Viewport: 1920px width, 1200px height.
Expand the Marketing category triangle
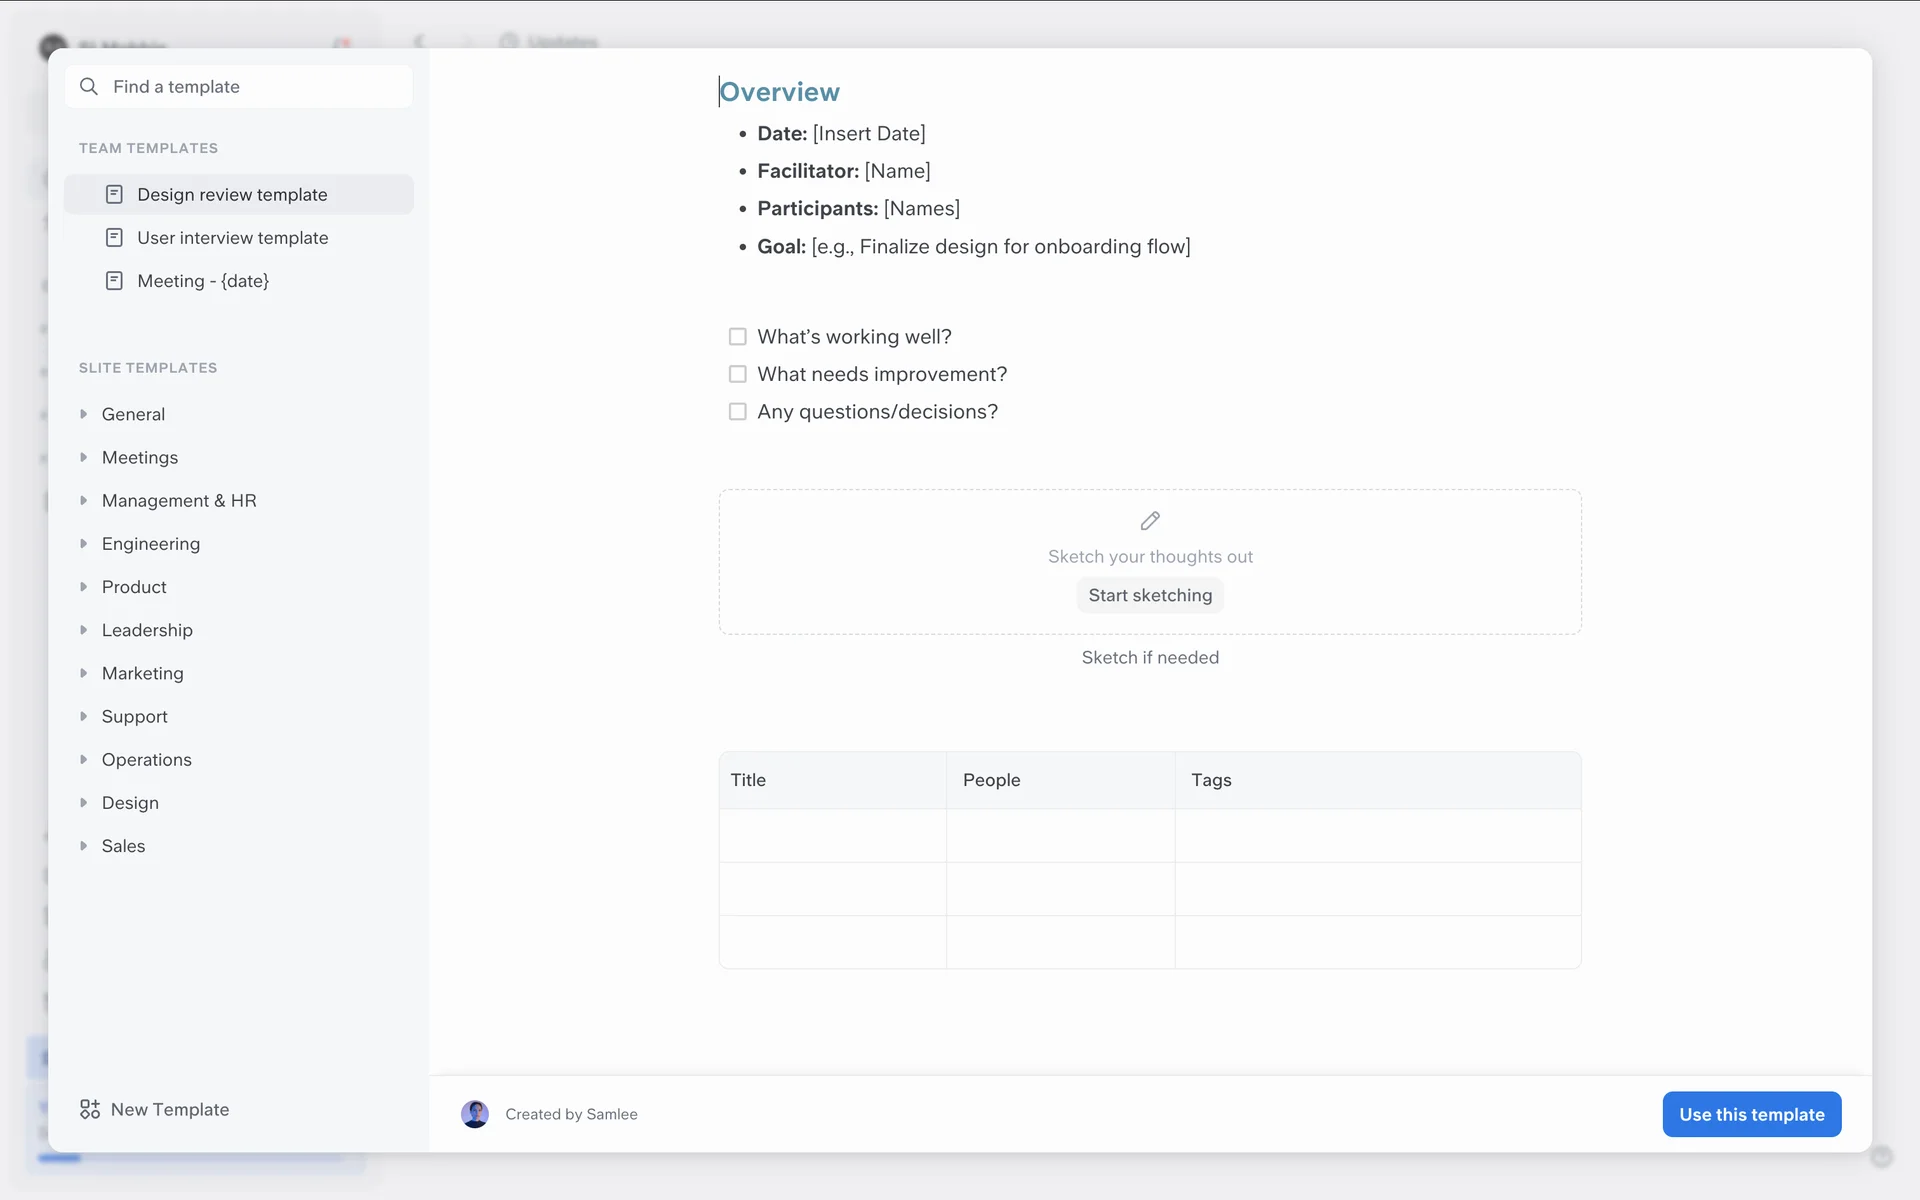84,673
